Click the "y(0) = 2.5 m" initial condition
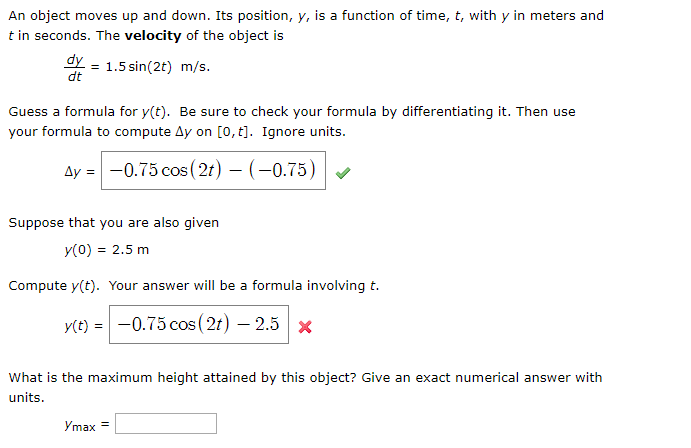This screenshot has height=448, width=691. pyautogui.click(x=102, y=249)
